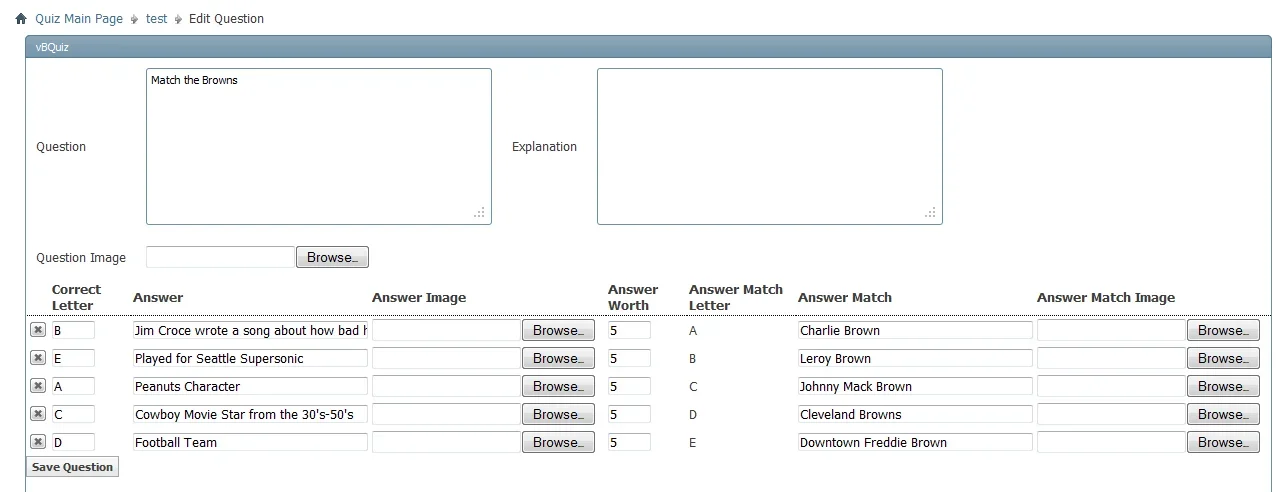Open the Quiz Main Page link

[79, 19]
